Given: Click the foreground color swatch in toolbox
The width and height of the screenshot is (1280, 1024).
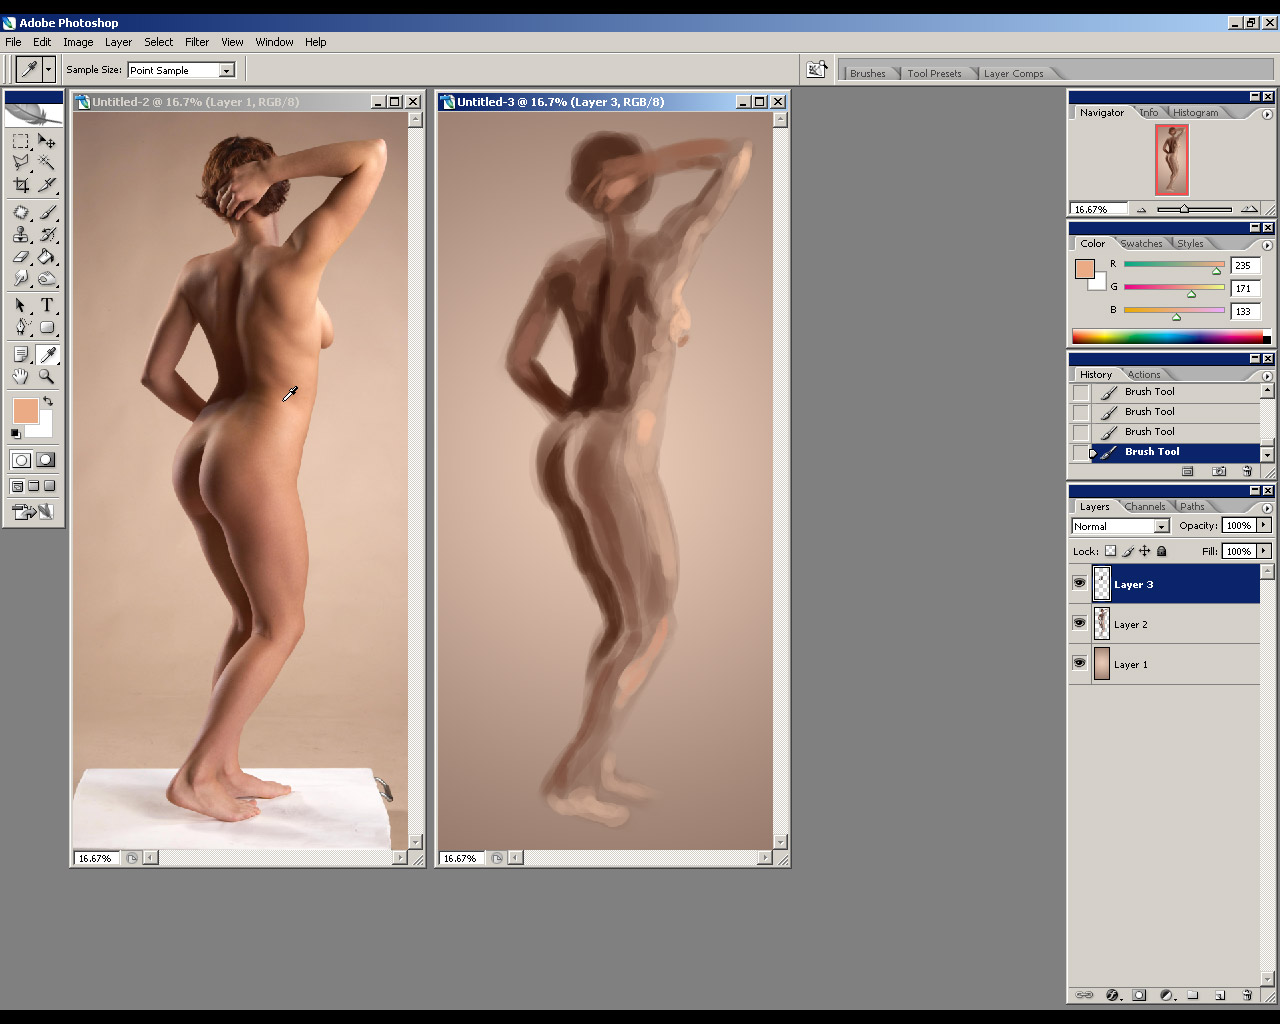Looking at the screenshot, I should 25,410.
